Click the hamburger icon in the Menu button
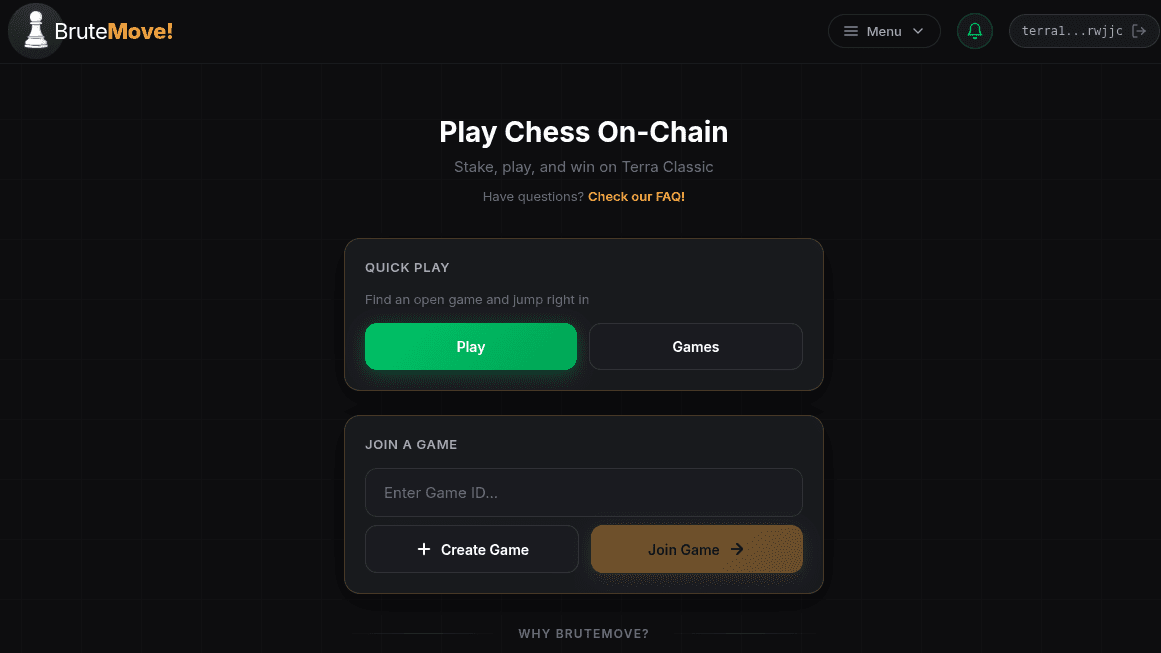This screenshot has height=653, width=1161. pos(851,31)
